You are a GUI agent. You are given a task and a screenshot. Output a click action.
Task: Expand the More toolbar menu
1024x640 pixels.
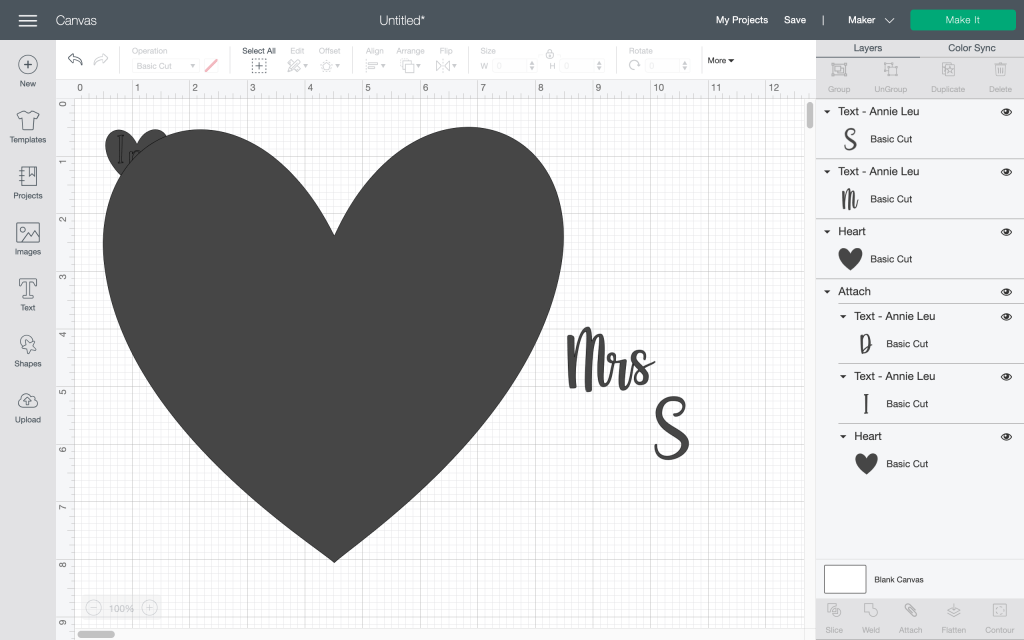(720, 61)
